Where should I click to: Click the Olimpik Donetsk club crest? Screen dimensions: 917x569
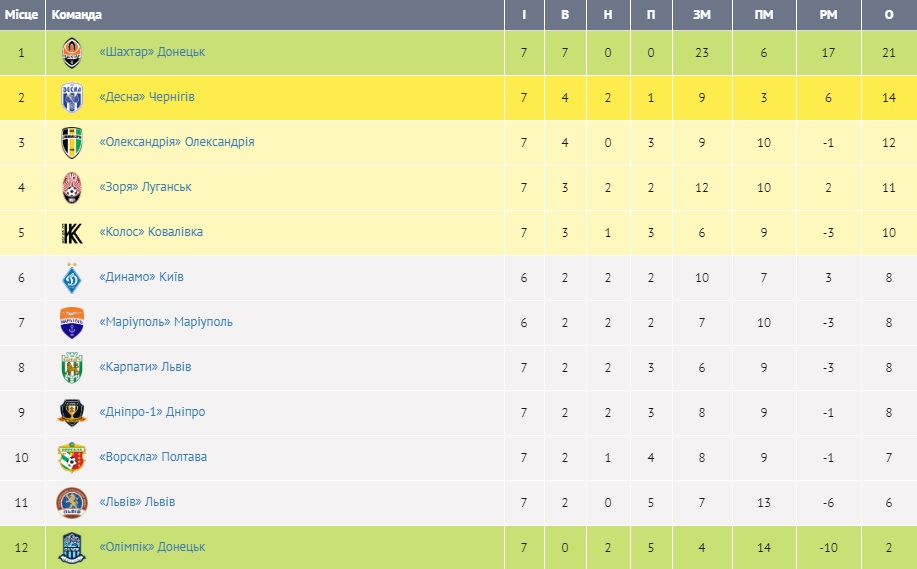point(72,547)
